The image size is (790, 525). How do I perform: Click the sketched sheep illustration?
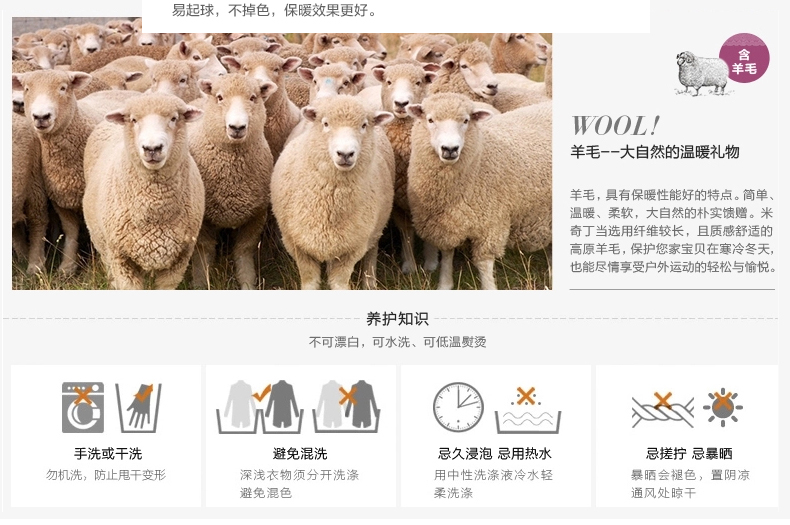point(700,73)
